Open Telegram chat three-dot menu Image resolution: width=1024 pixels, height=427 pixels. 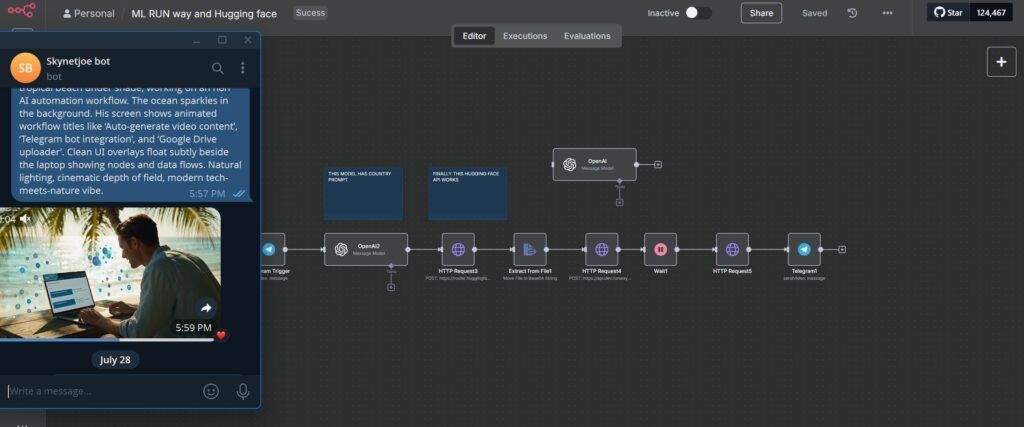click(242, 68)
